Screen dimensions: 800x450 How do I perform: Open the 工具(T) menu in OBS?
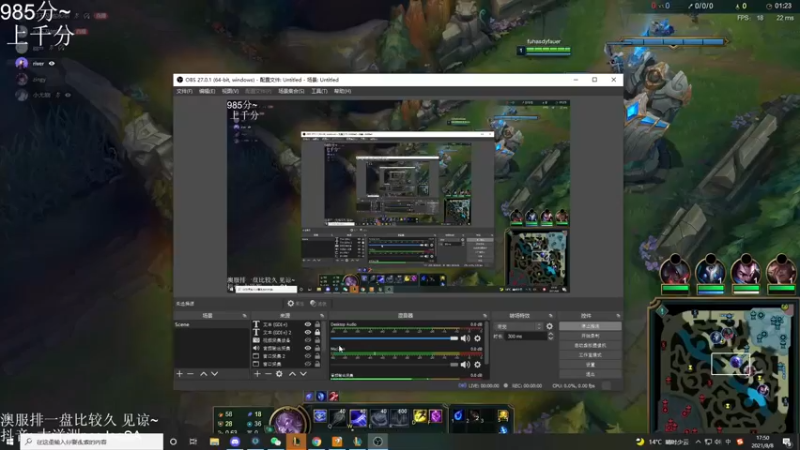319,91
